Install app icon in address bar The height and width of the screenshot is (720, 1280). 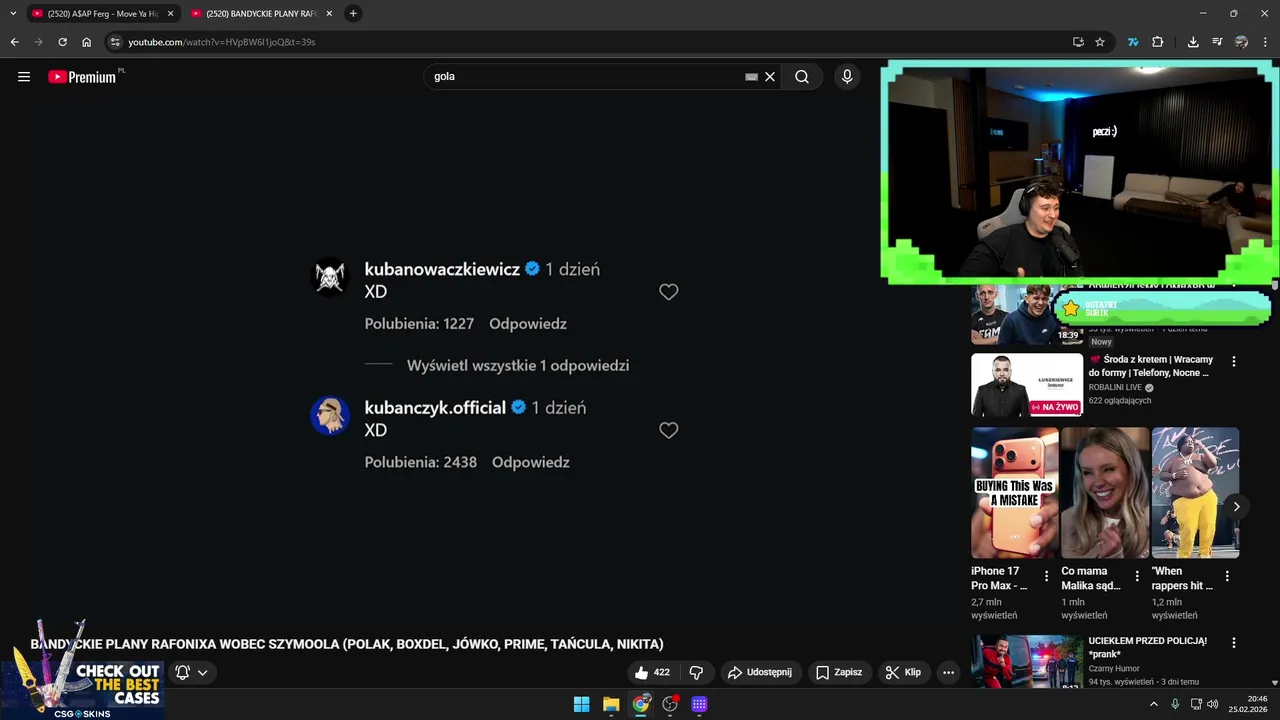pos(1078,42)
